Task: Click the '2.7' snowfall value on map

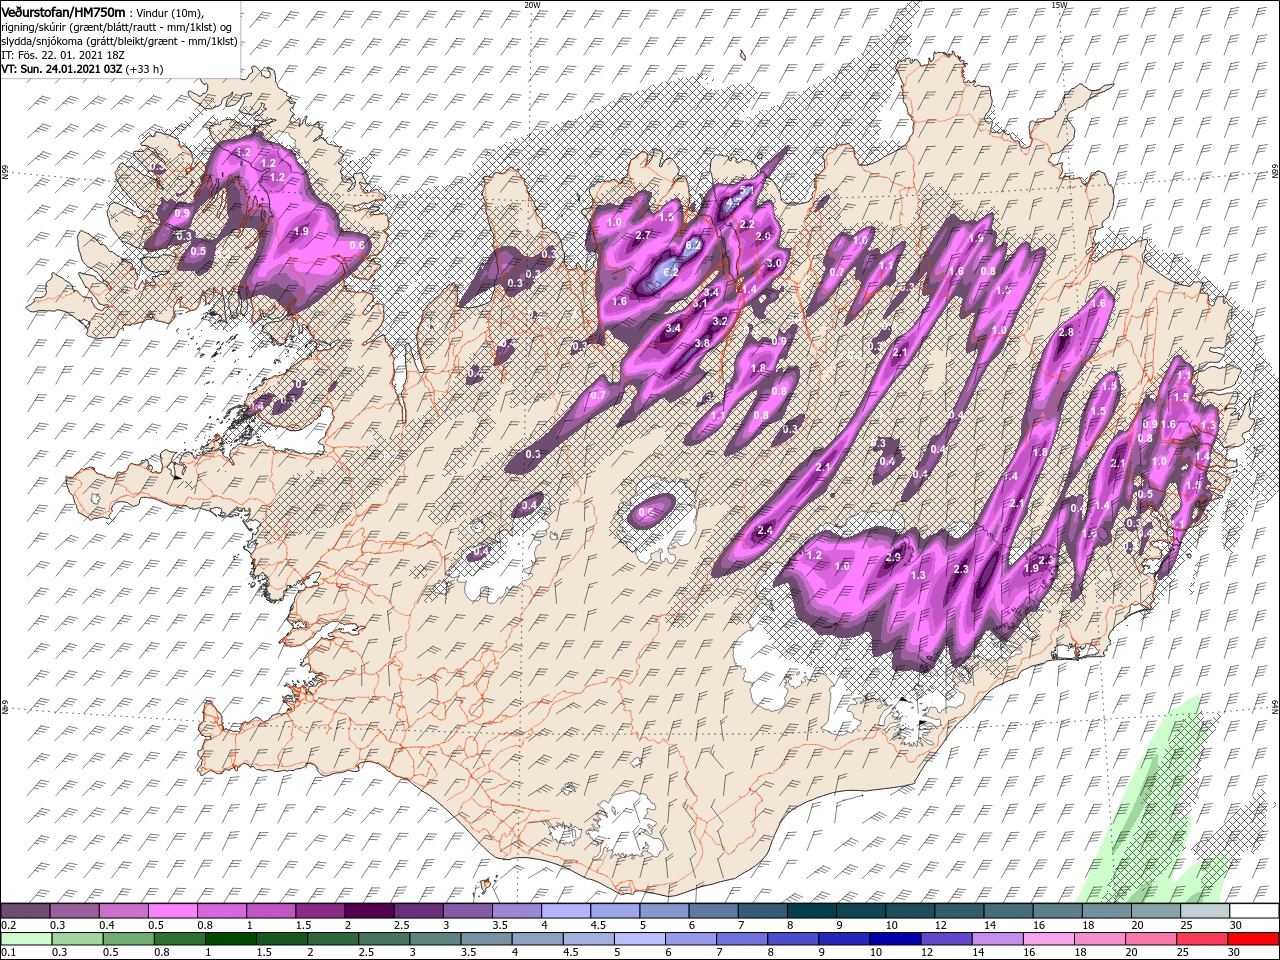Action: [643, 235]
